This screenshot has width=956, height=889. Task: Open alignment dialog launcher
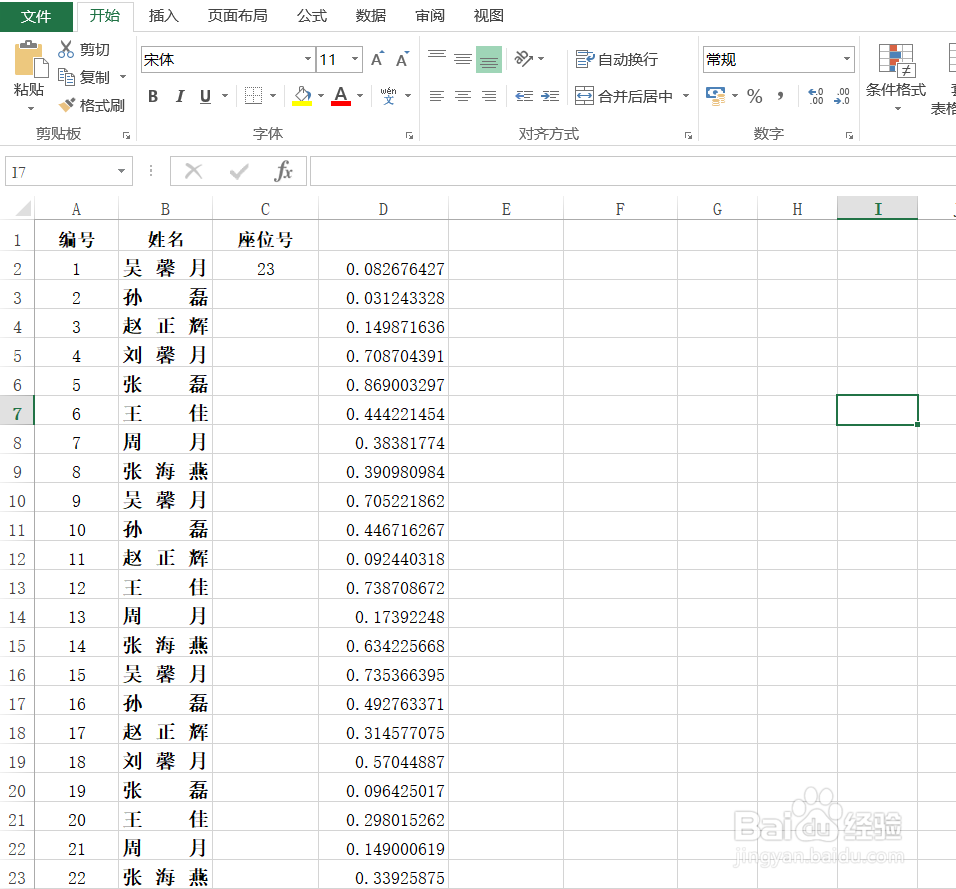pyautogui.click(x=688, y=135)
